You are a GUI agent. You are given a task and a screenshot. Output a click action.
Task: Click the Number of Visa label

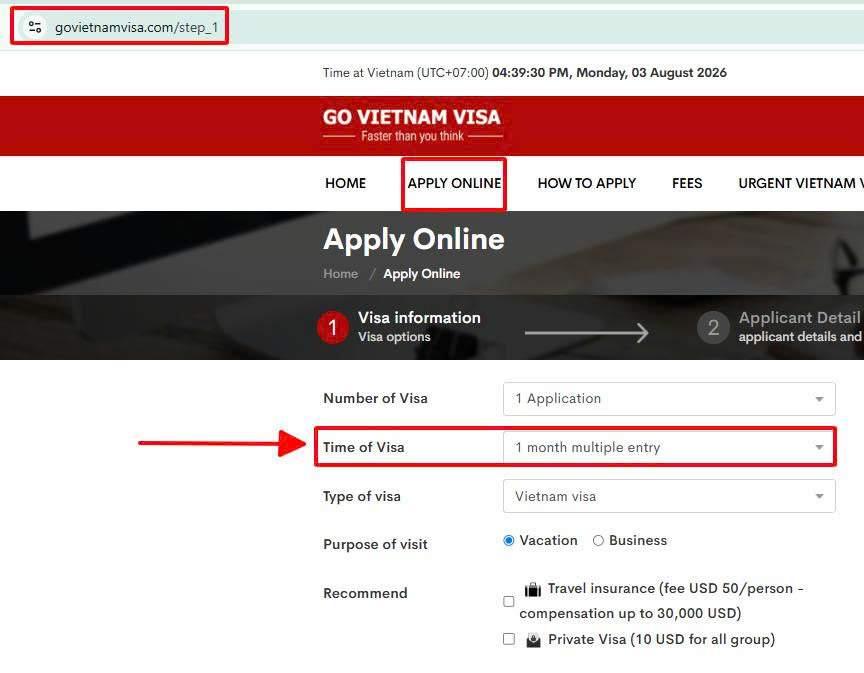click(375, 399)
